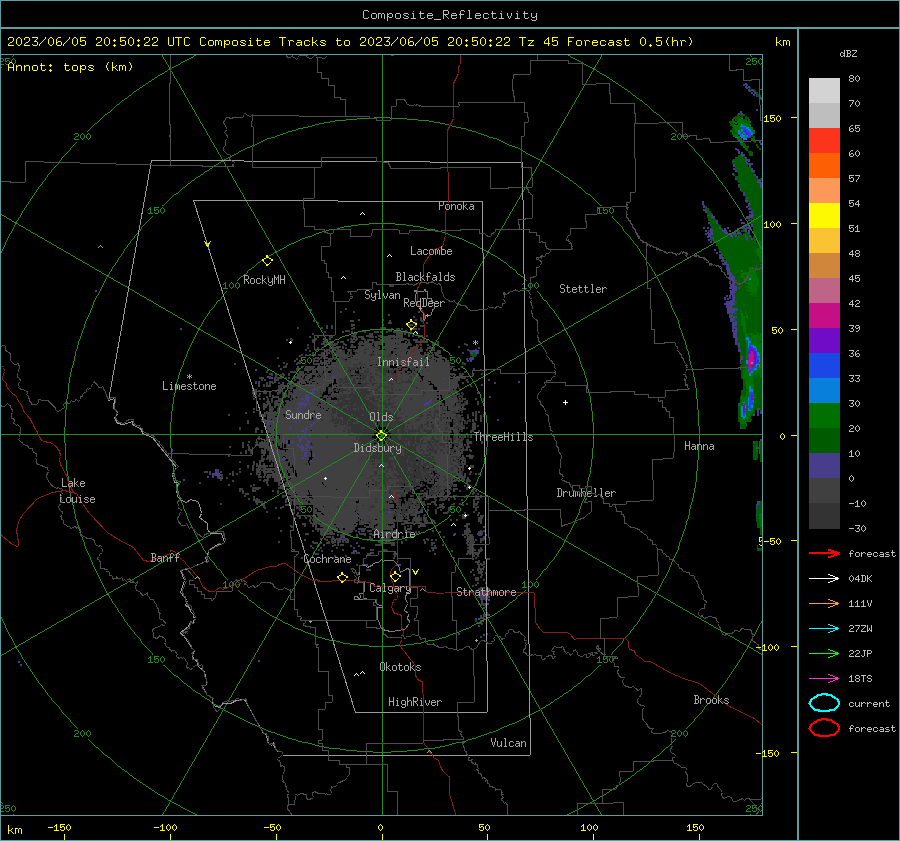
Task: Click the yellow diamond marker above Calgary
Action: pyautogui.click(x=395, y=576)
